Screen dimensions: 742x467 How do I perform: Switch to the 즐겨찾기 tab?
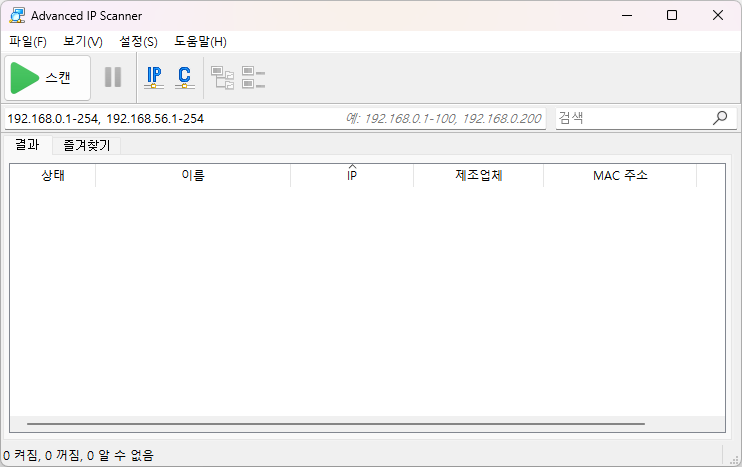pos(87,145)
